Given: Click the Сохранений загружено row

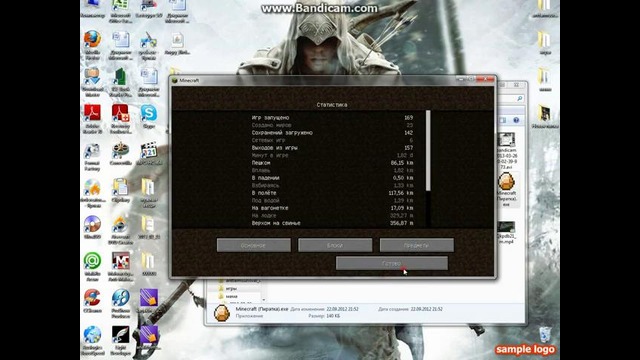Looking at the screenshot, I should click(x=332, y=133).
